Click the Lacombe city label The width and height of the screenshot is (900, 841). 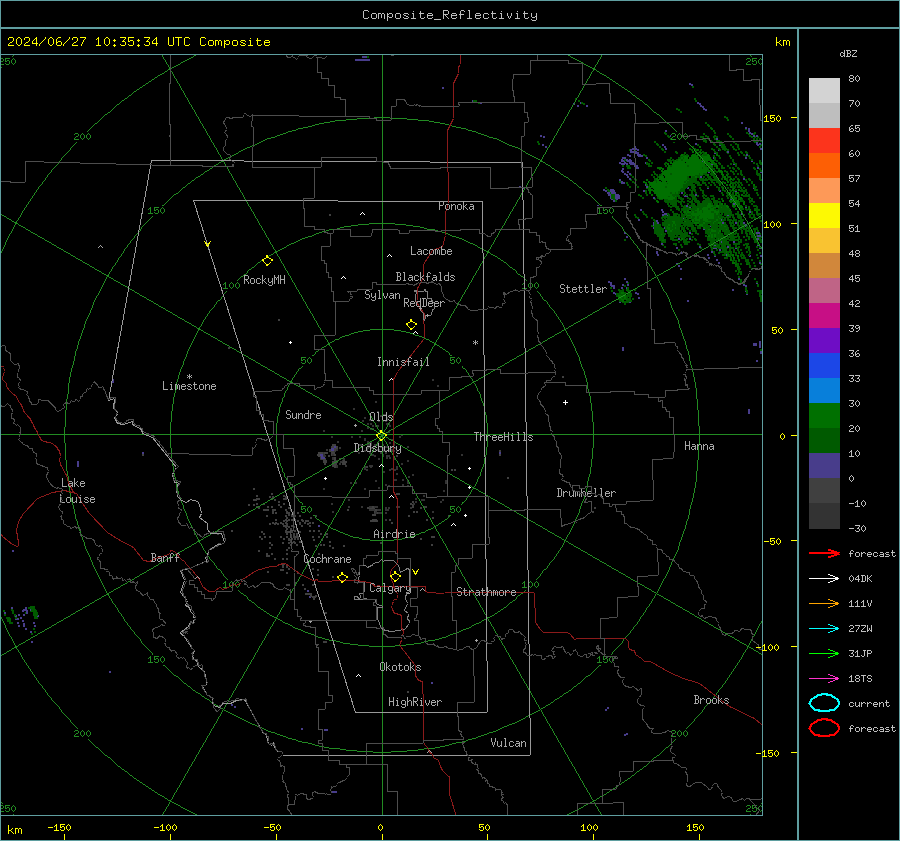coord(431,251)
